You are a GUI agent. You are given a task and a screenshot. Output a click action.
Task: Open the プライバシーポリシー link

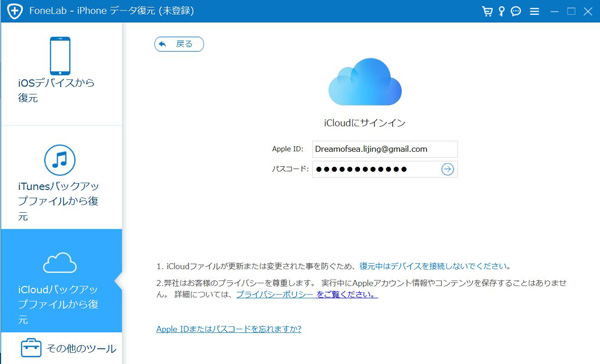(x=275, y=294)
